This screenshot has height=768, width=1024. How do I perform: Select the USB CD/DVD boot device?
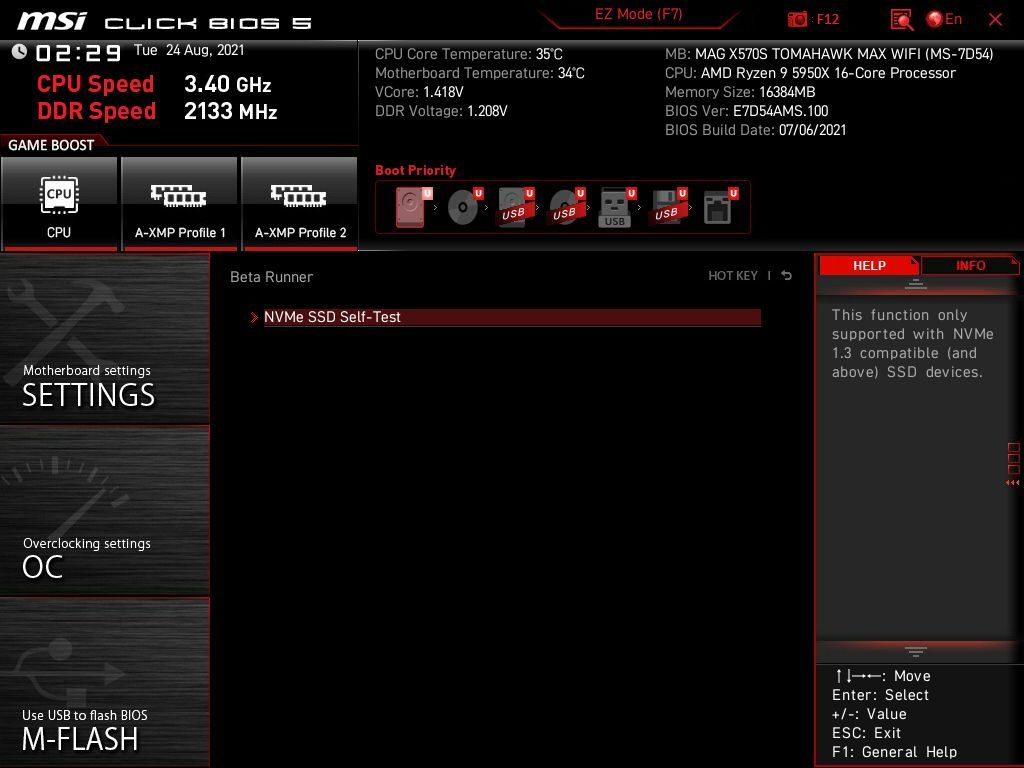pos(566,207)
